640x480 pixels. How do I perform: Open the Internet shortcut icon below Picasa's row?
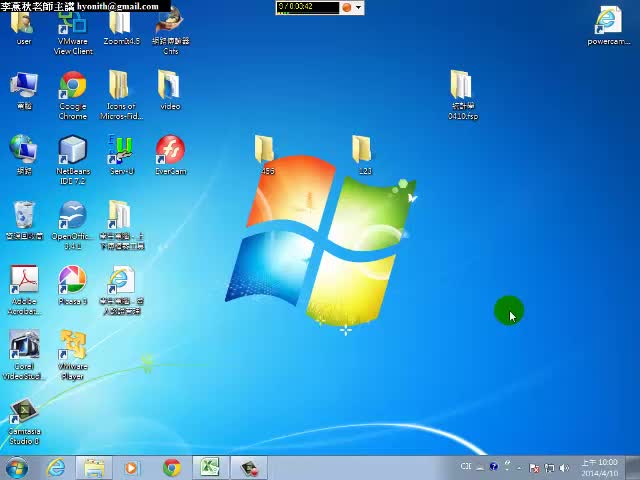(121, 291)
